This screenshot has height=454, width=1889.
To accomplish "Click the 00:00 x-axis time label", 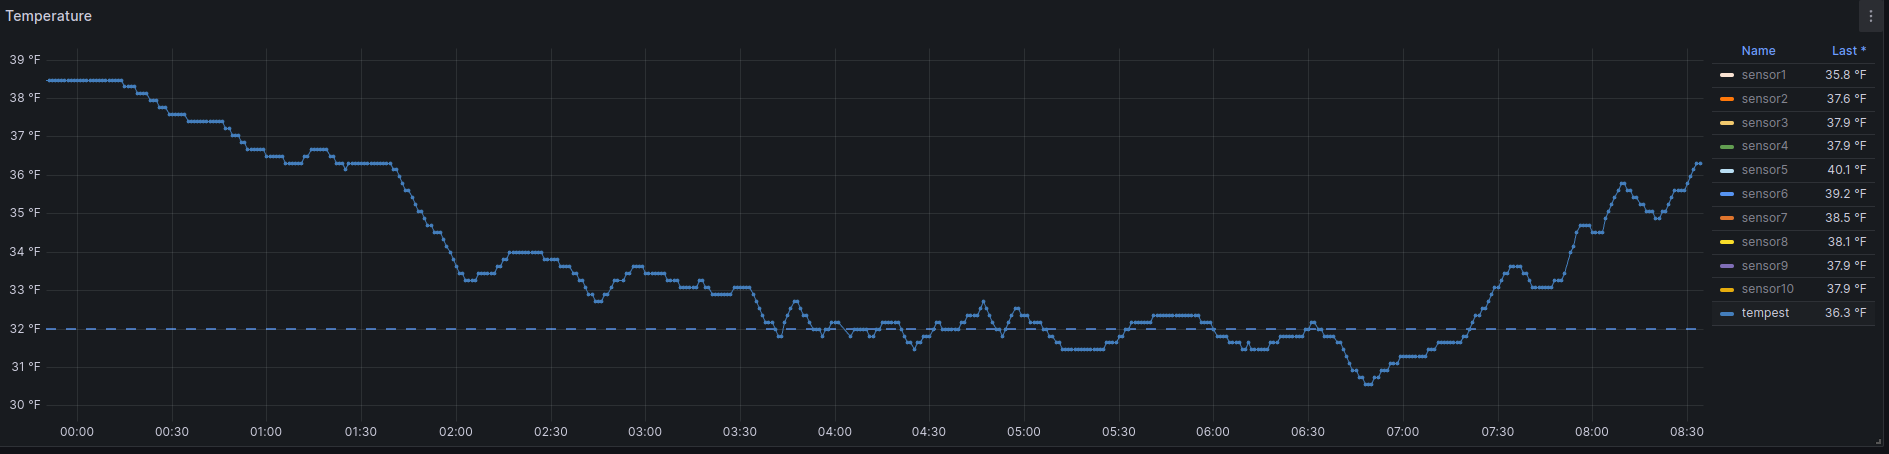I will [77, 432].
